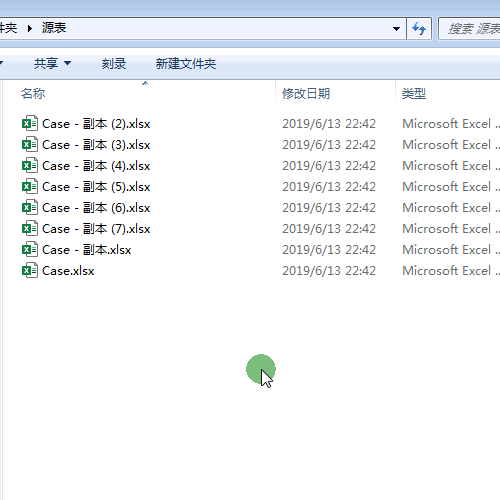Click the Microsoft Excel type of Case - 副本 (3).xlsx
Screen dimensions: 500x500
451,145
